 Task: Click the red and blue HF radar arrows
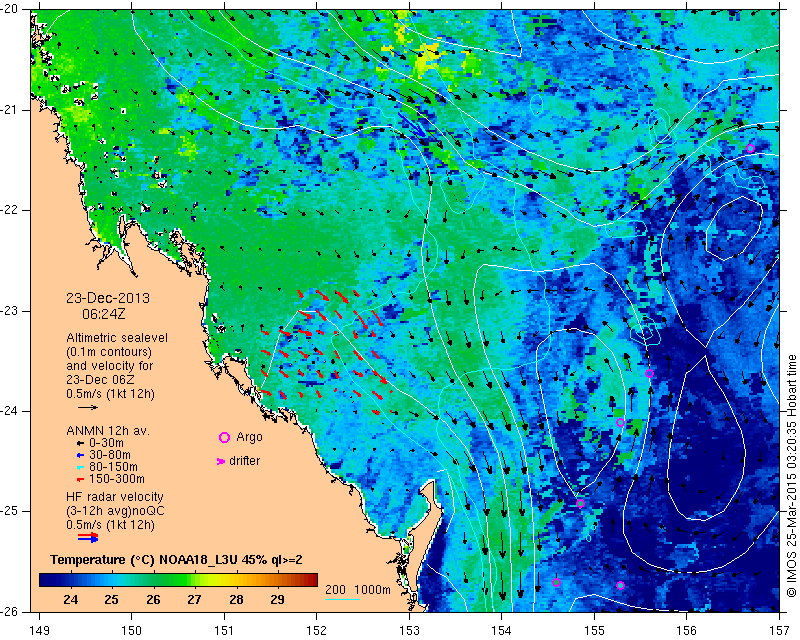[x=88, y=537]
